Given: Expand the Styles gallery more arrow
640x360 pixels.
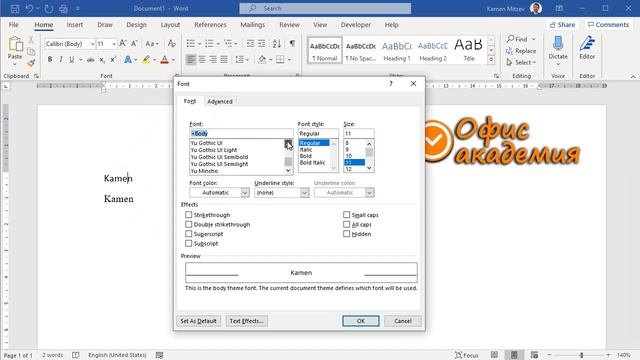Looking at the screenshot, I should [x=491, y=60].
